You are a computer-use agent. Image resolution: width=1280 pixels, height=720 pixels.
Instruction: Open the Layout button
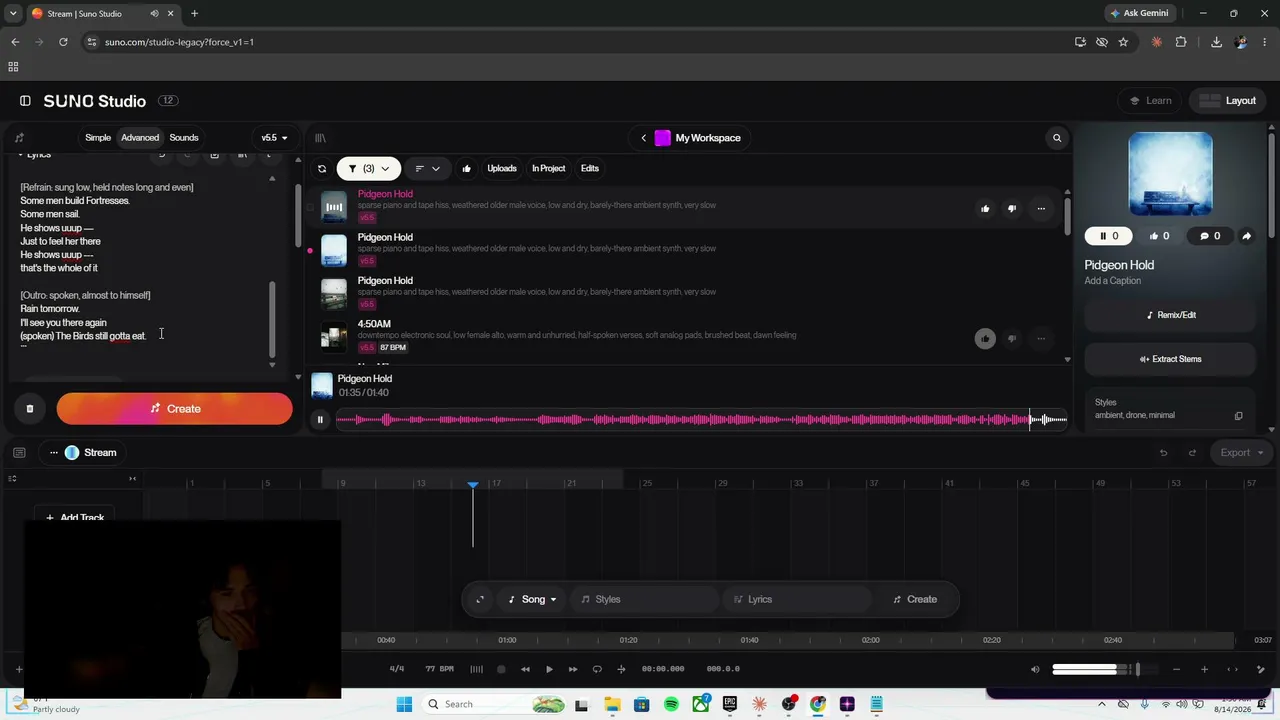1228,101
